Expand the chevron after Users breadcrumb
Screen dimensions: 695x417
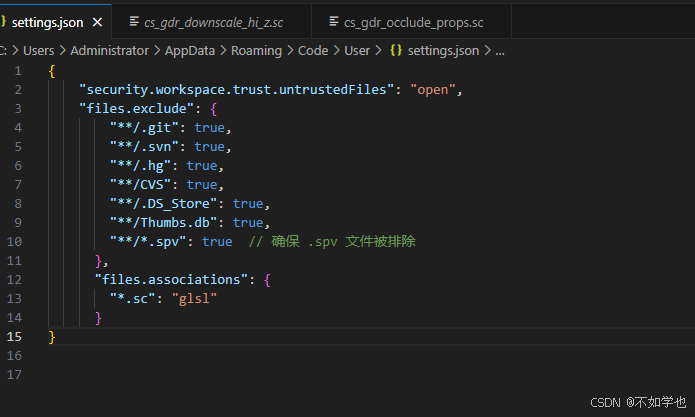(62, 51)
